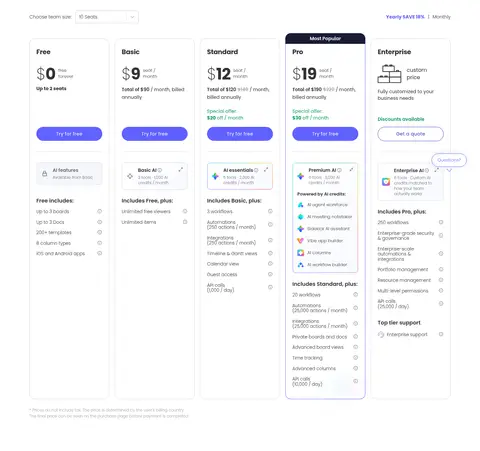Click the AI workflow builder icon
This screenshot has width=480, height=451.
pos(300,265)
